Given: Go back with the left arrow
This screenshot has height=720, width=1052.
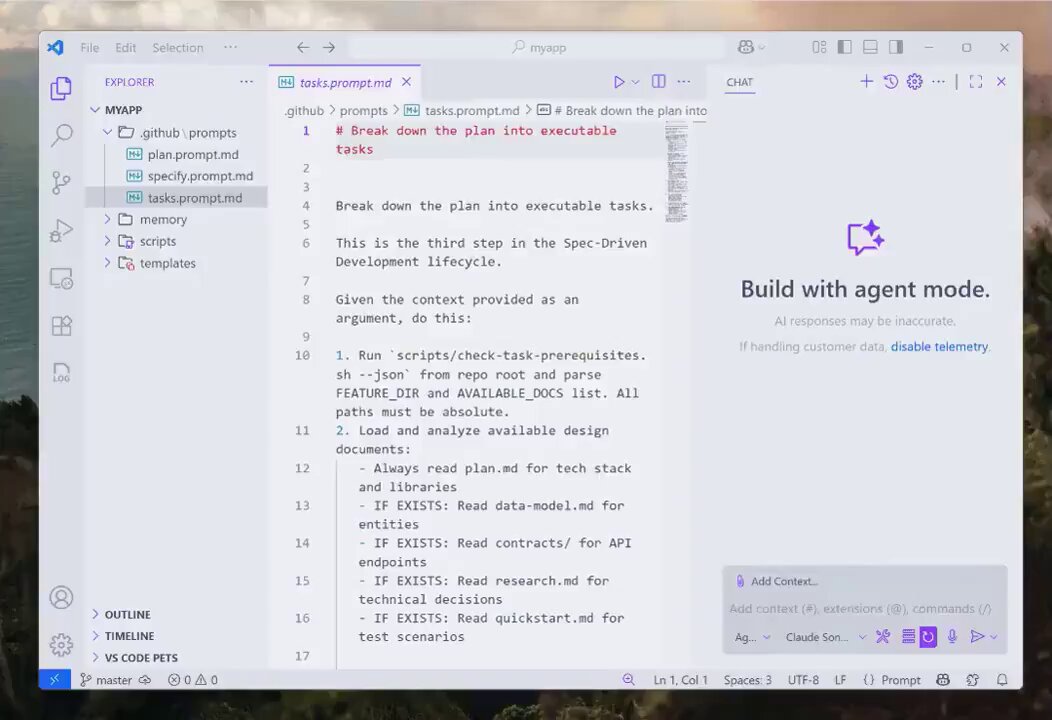Looking at the screenshot, I should pyautogui.click(x=303, y=48).
